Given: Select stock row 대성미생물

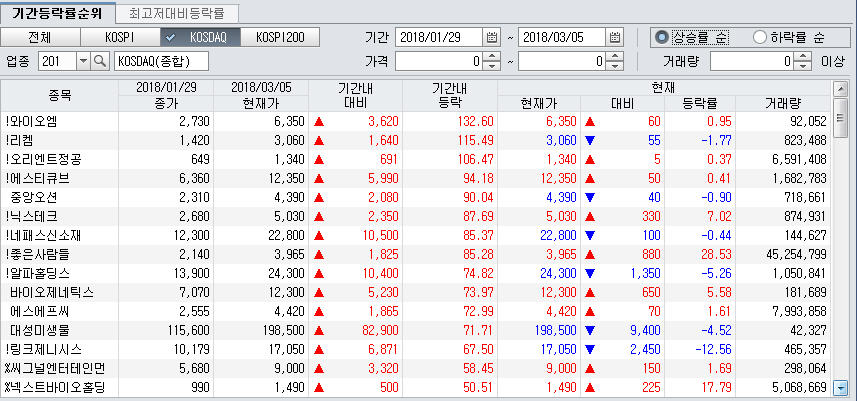Looking at the screenshot, I should click(415, 331).
